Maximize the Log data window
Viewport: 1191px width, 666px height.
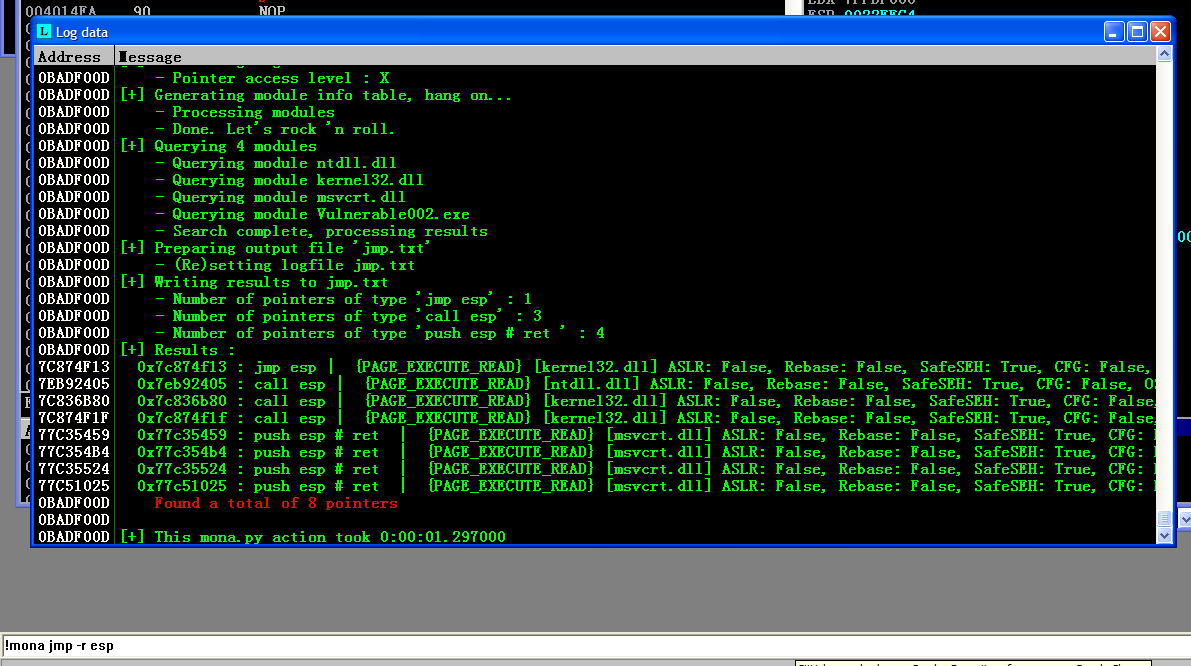[1137, 32]
